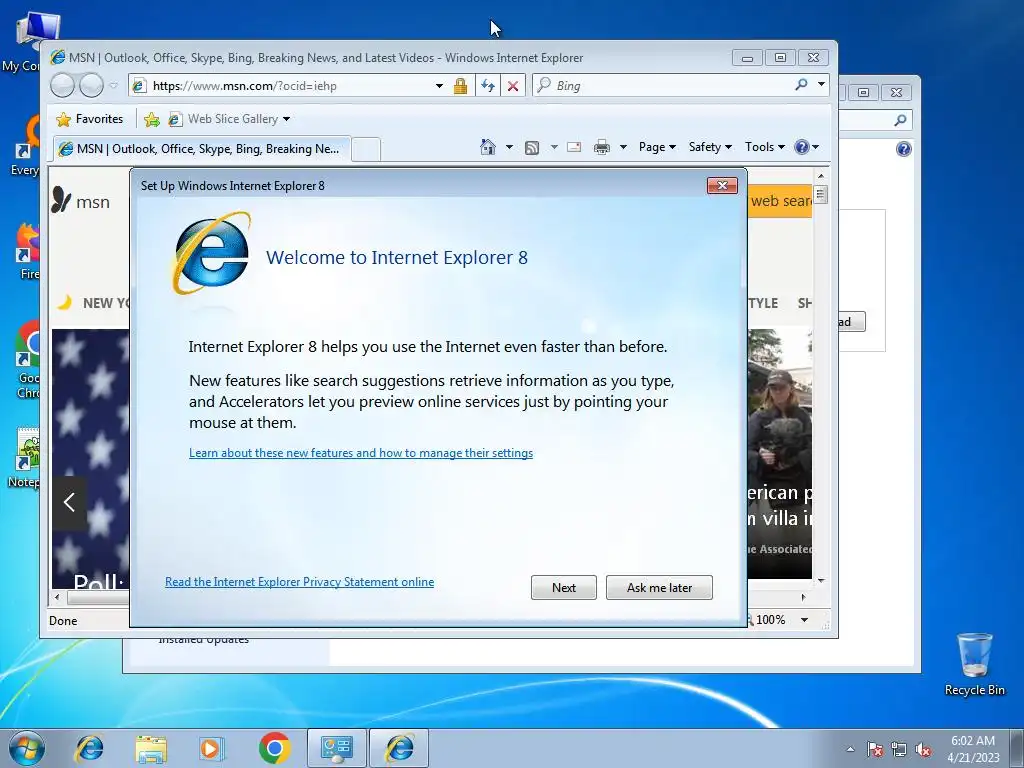The height and width of the screenshot is (768, 1024).
Task: Expand the Home button dropdown arrow
Action: tap(509, 147)
